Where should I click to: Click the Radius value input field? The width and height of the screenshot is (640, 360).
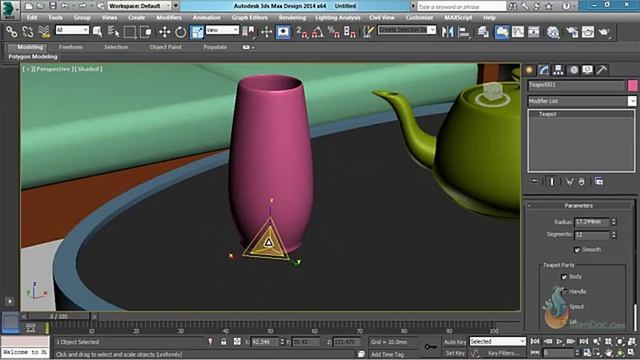coord(592,222)
